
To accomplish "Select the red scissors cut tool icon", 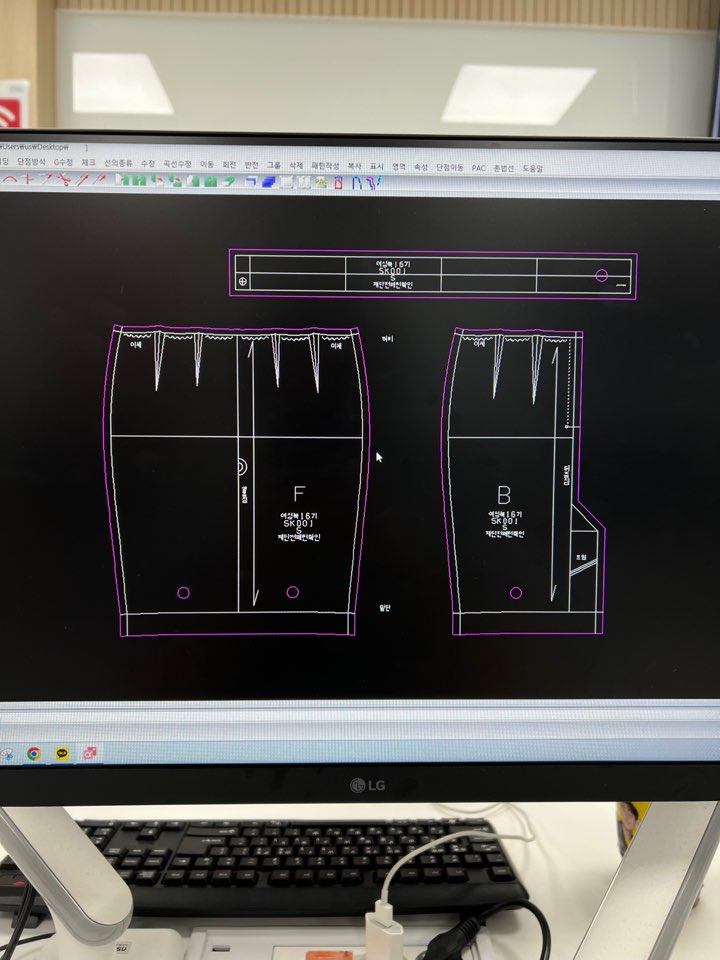I will click(x=62, y=181).
